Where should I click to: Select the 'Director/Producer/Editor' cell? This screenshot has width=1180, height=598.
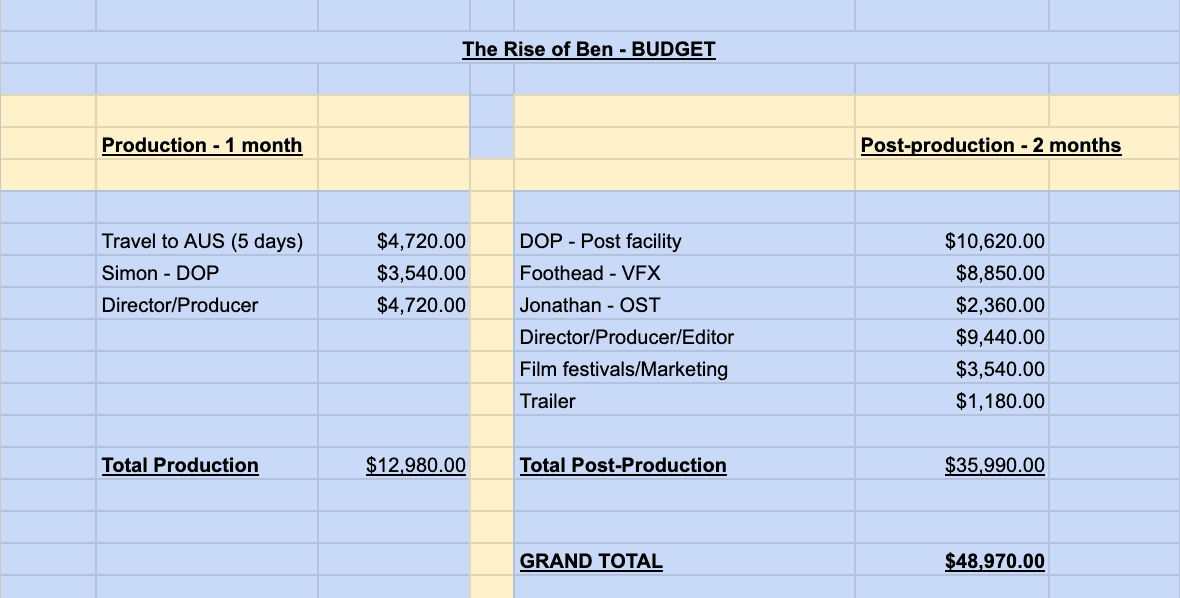(x=626, y=337)
